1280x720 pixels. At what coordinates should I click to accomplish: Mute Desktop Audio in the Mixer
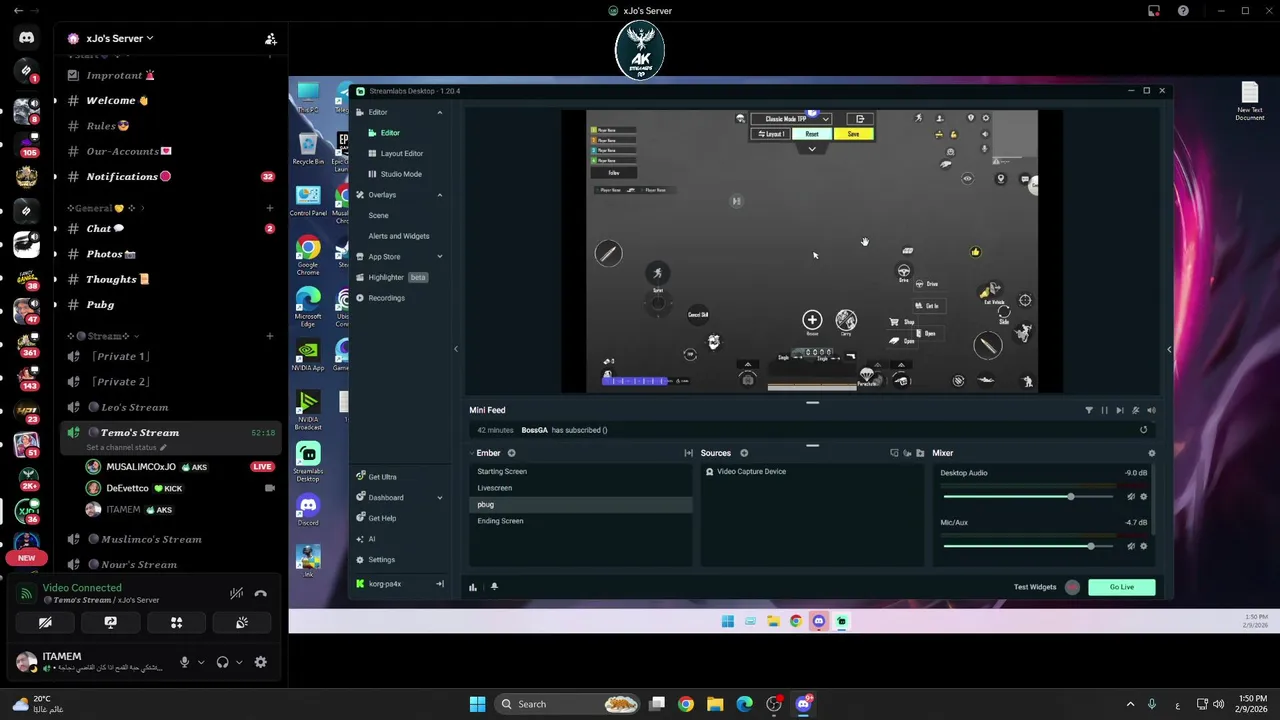pyautogui.click(x=1131, y=497)
